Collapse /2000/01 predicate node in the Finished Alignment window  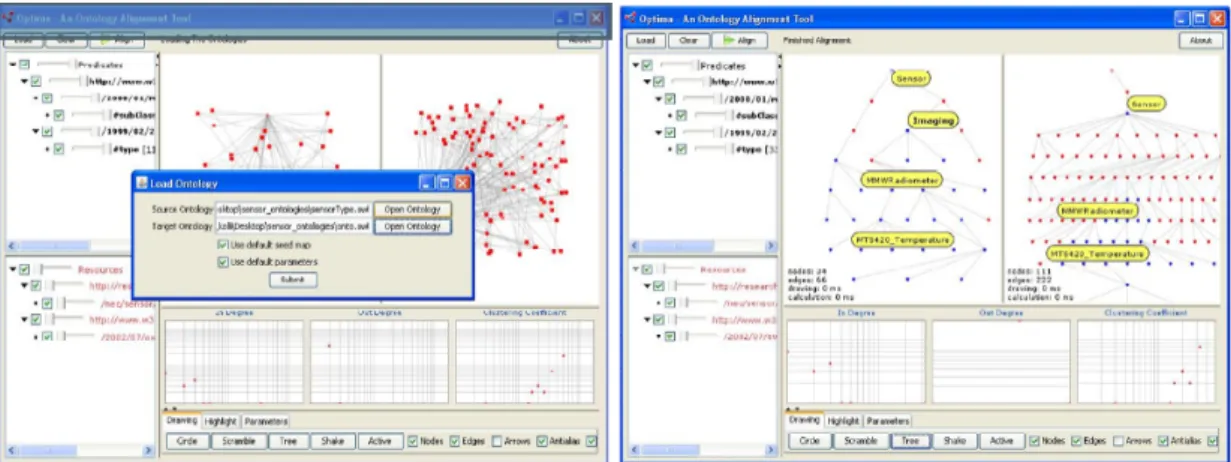point(658,99)
